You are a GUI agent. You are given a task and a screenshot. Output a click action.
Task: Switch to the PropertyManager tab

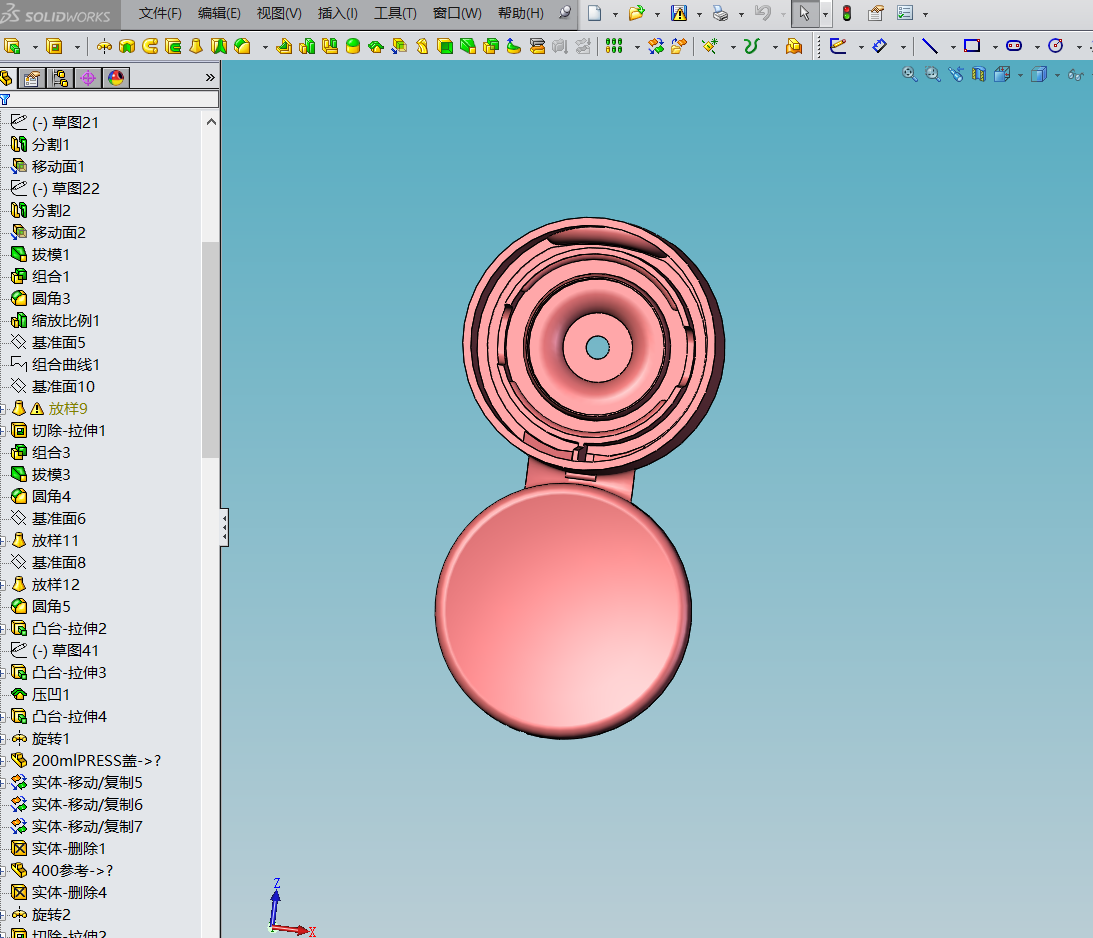[32, 77]
